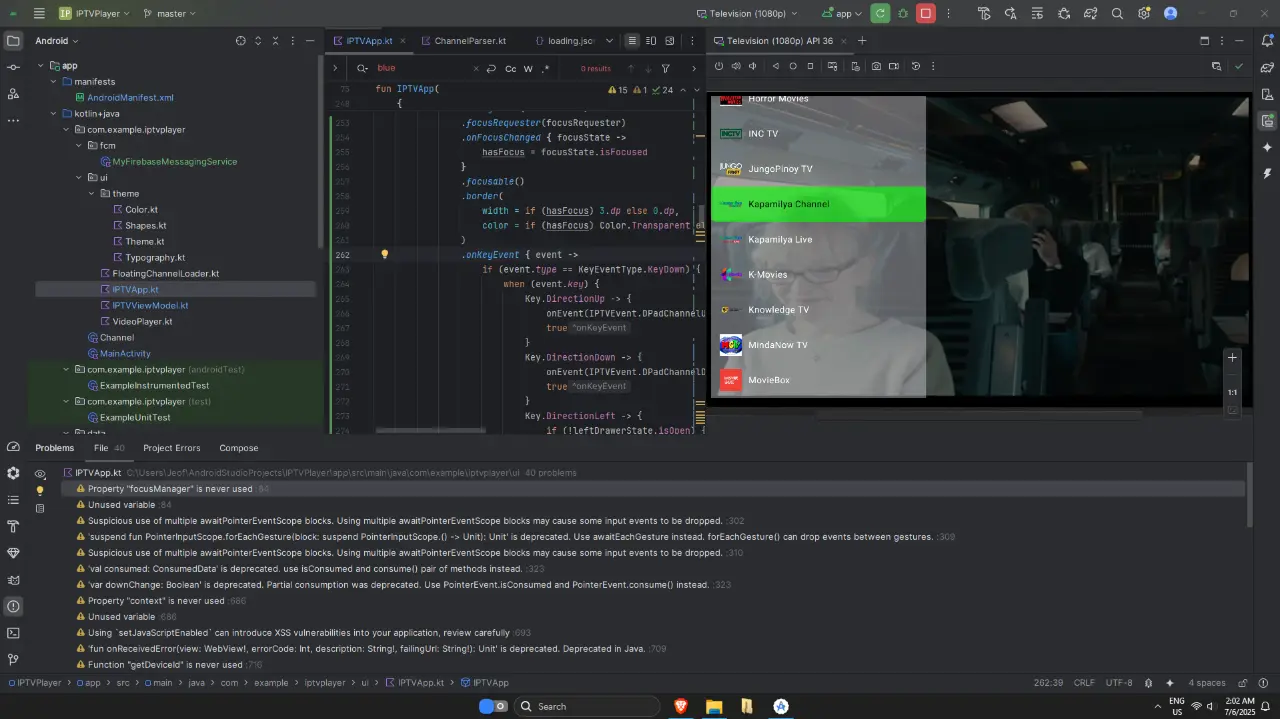
Task: Stop the running app
Action: coord(927,14)
